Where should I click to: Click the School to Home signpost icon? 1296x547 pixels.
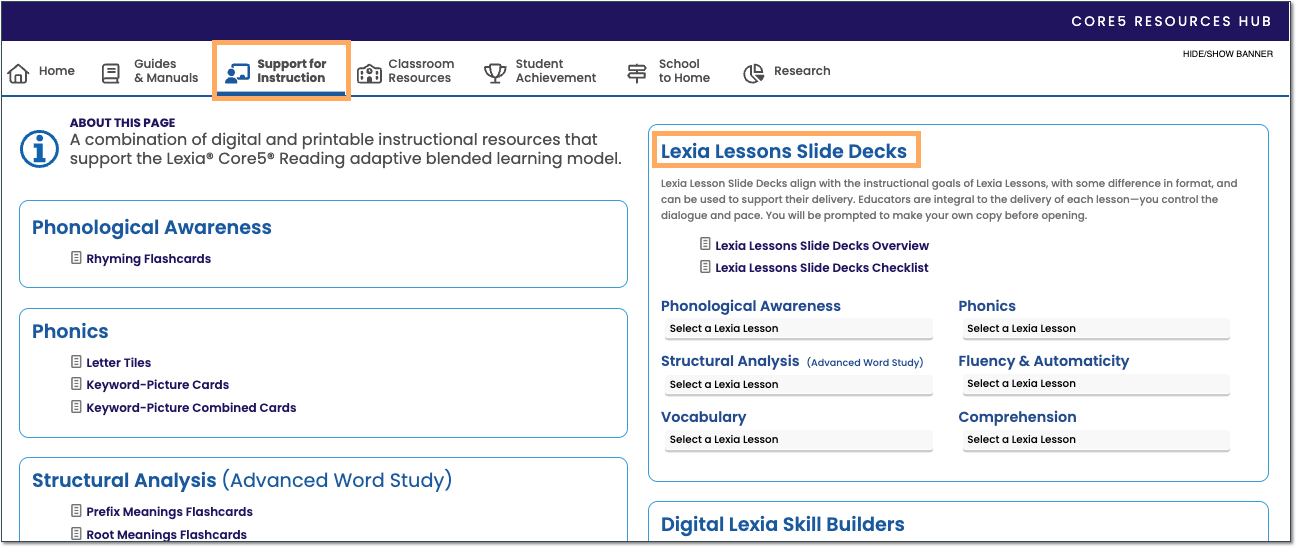pos(637,73)
